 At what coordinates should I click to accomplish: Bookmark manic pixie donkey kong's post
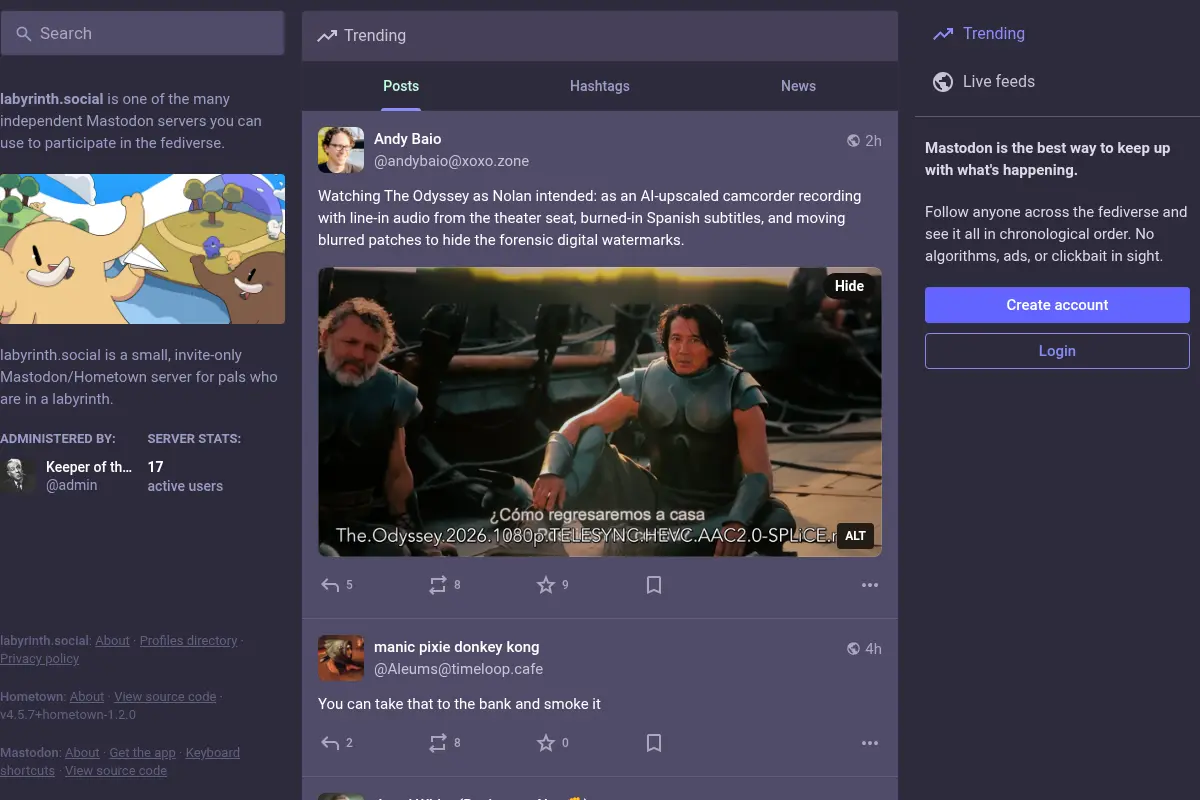pos(654,743)
